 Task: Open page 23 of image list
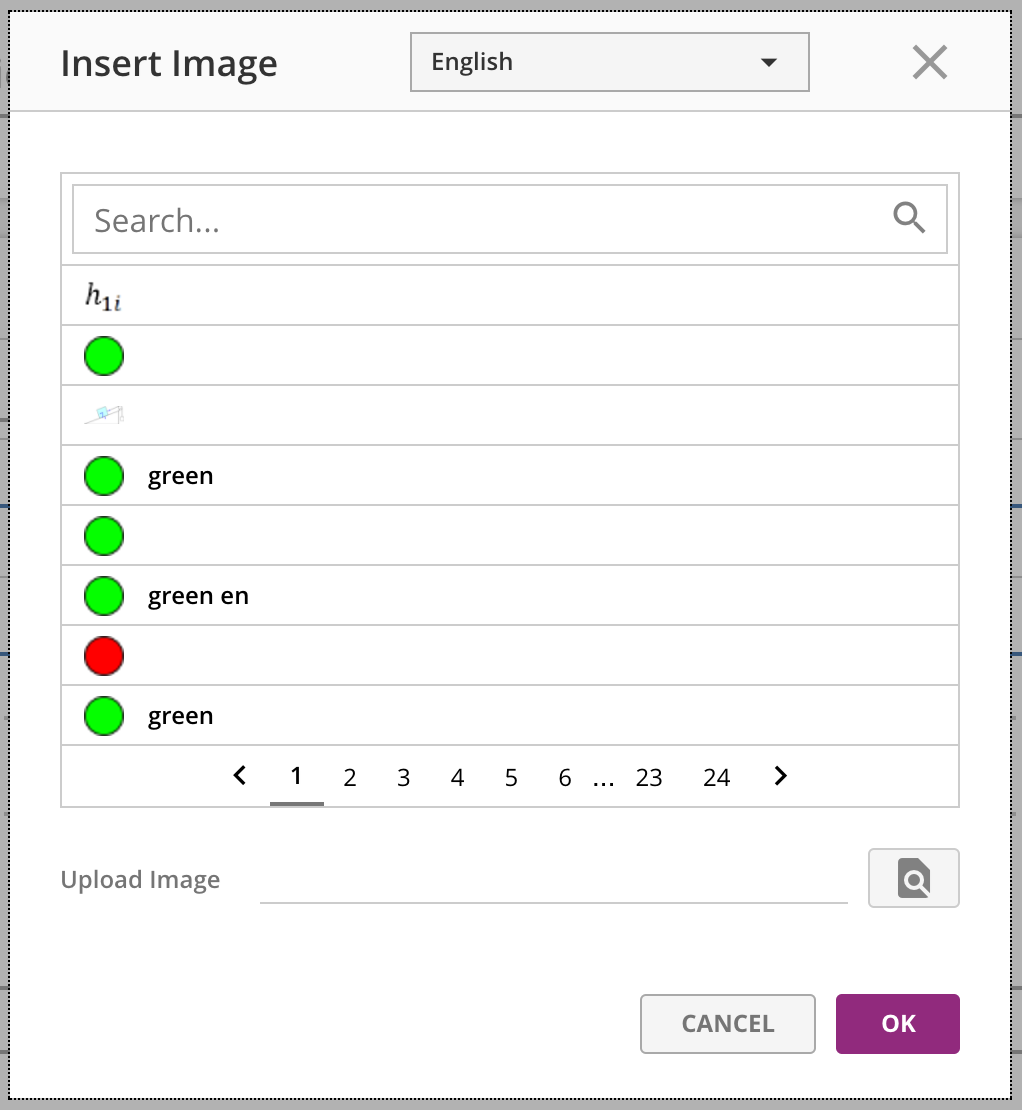pyautogui.click(x=649, y=778)
